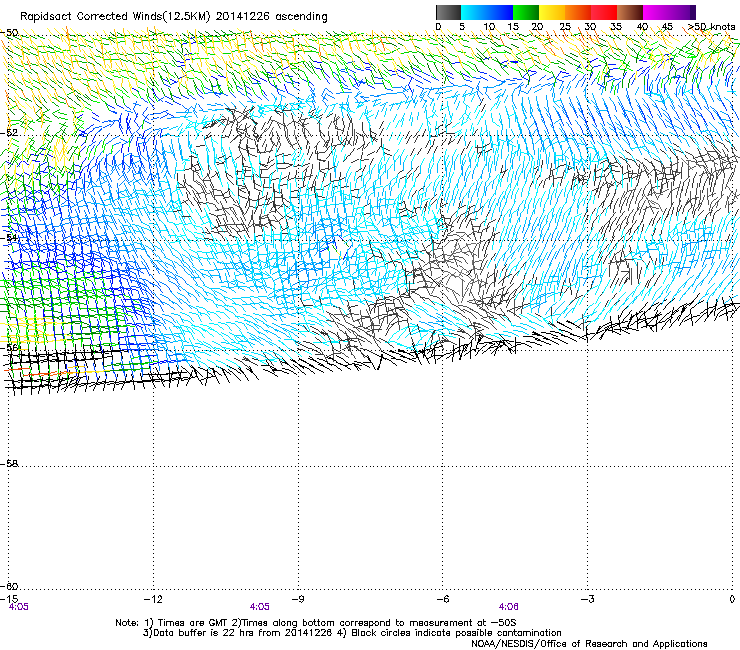
Task: Click the green 15-20 knots color swatch
Action: pos(526,12)
